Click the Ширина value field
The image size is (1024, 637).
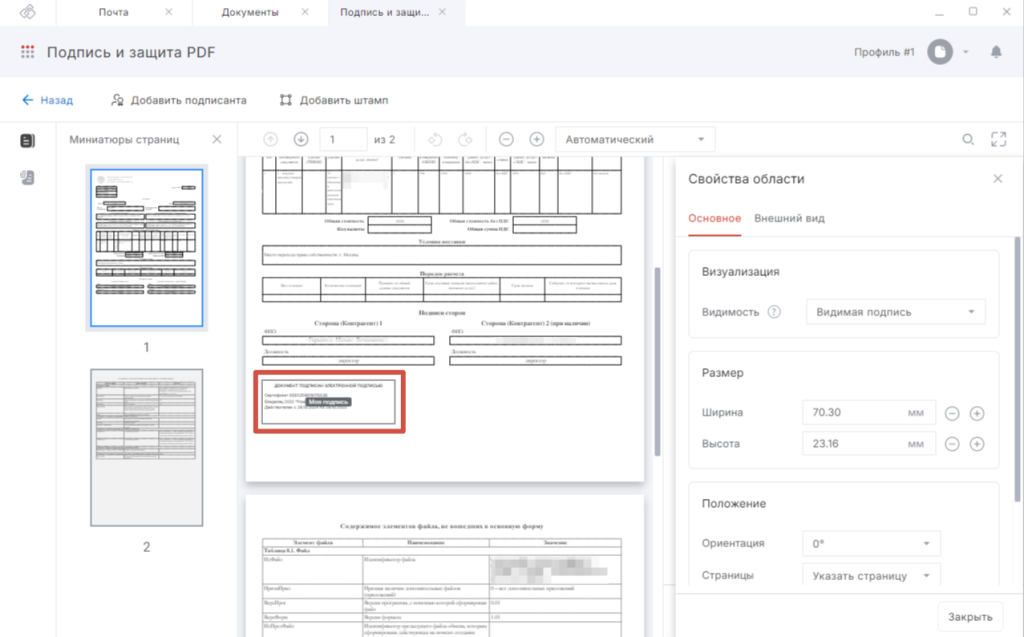click(x=869, y=413)
